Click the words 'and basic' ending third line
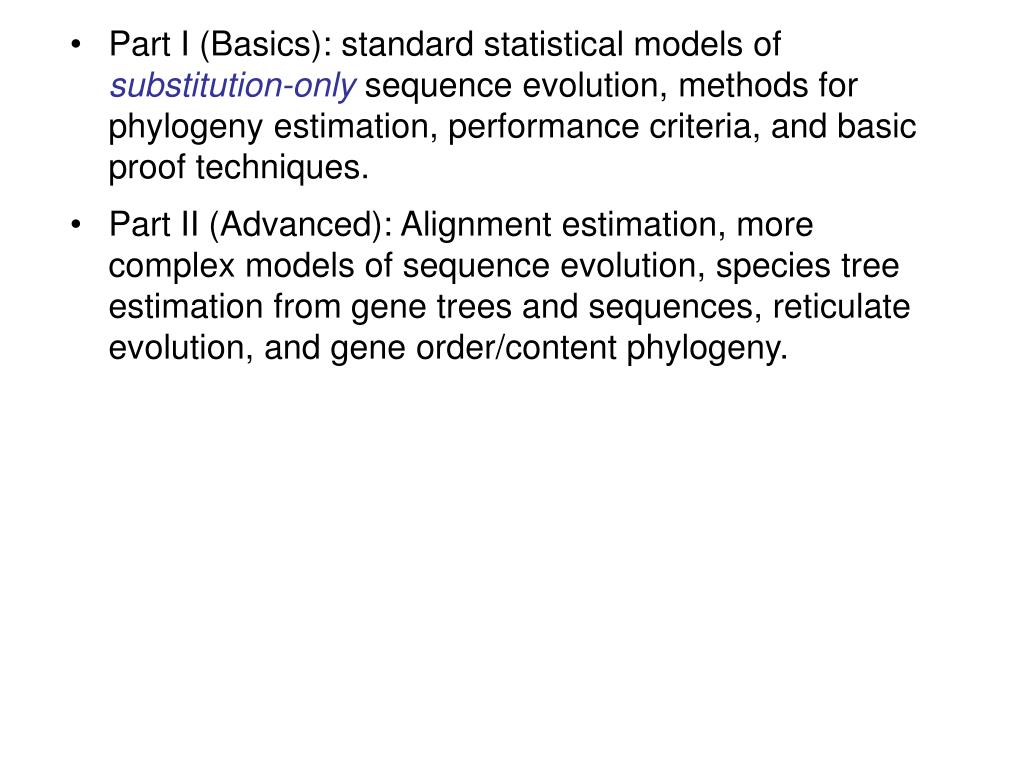1024x768 pixels. [x=844, y=127]
